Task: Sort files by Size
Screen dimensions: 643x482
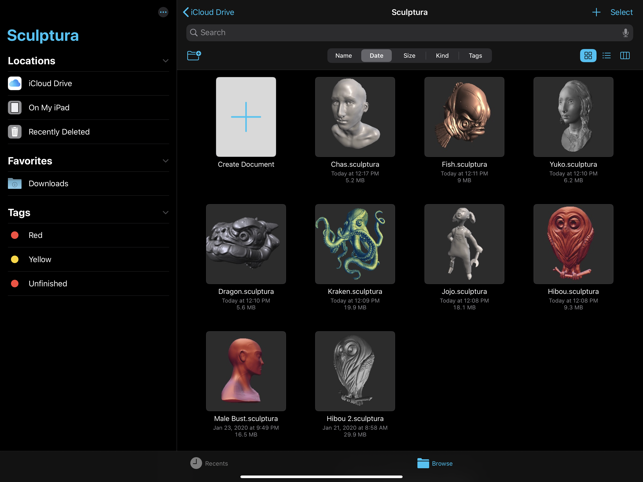Action: coord(409,56)
